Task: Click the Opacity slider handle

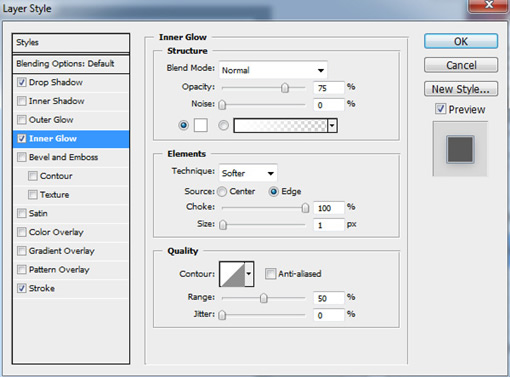Action: click(x=285, y=88)
